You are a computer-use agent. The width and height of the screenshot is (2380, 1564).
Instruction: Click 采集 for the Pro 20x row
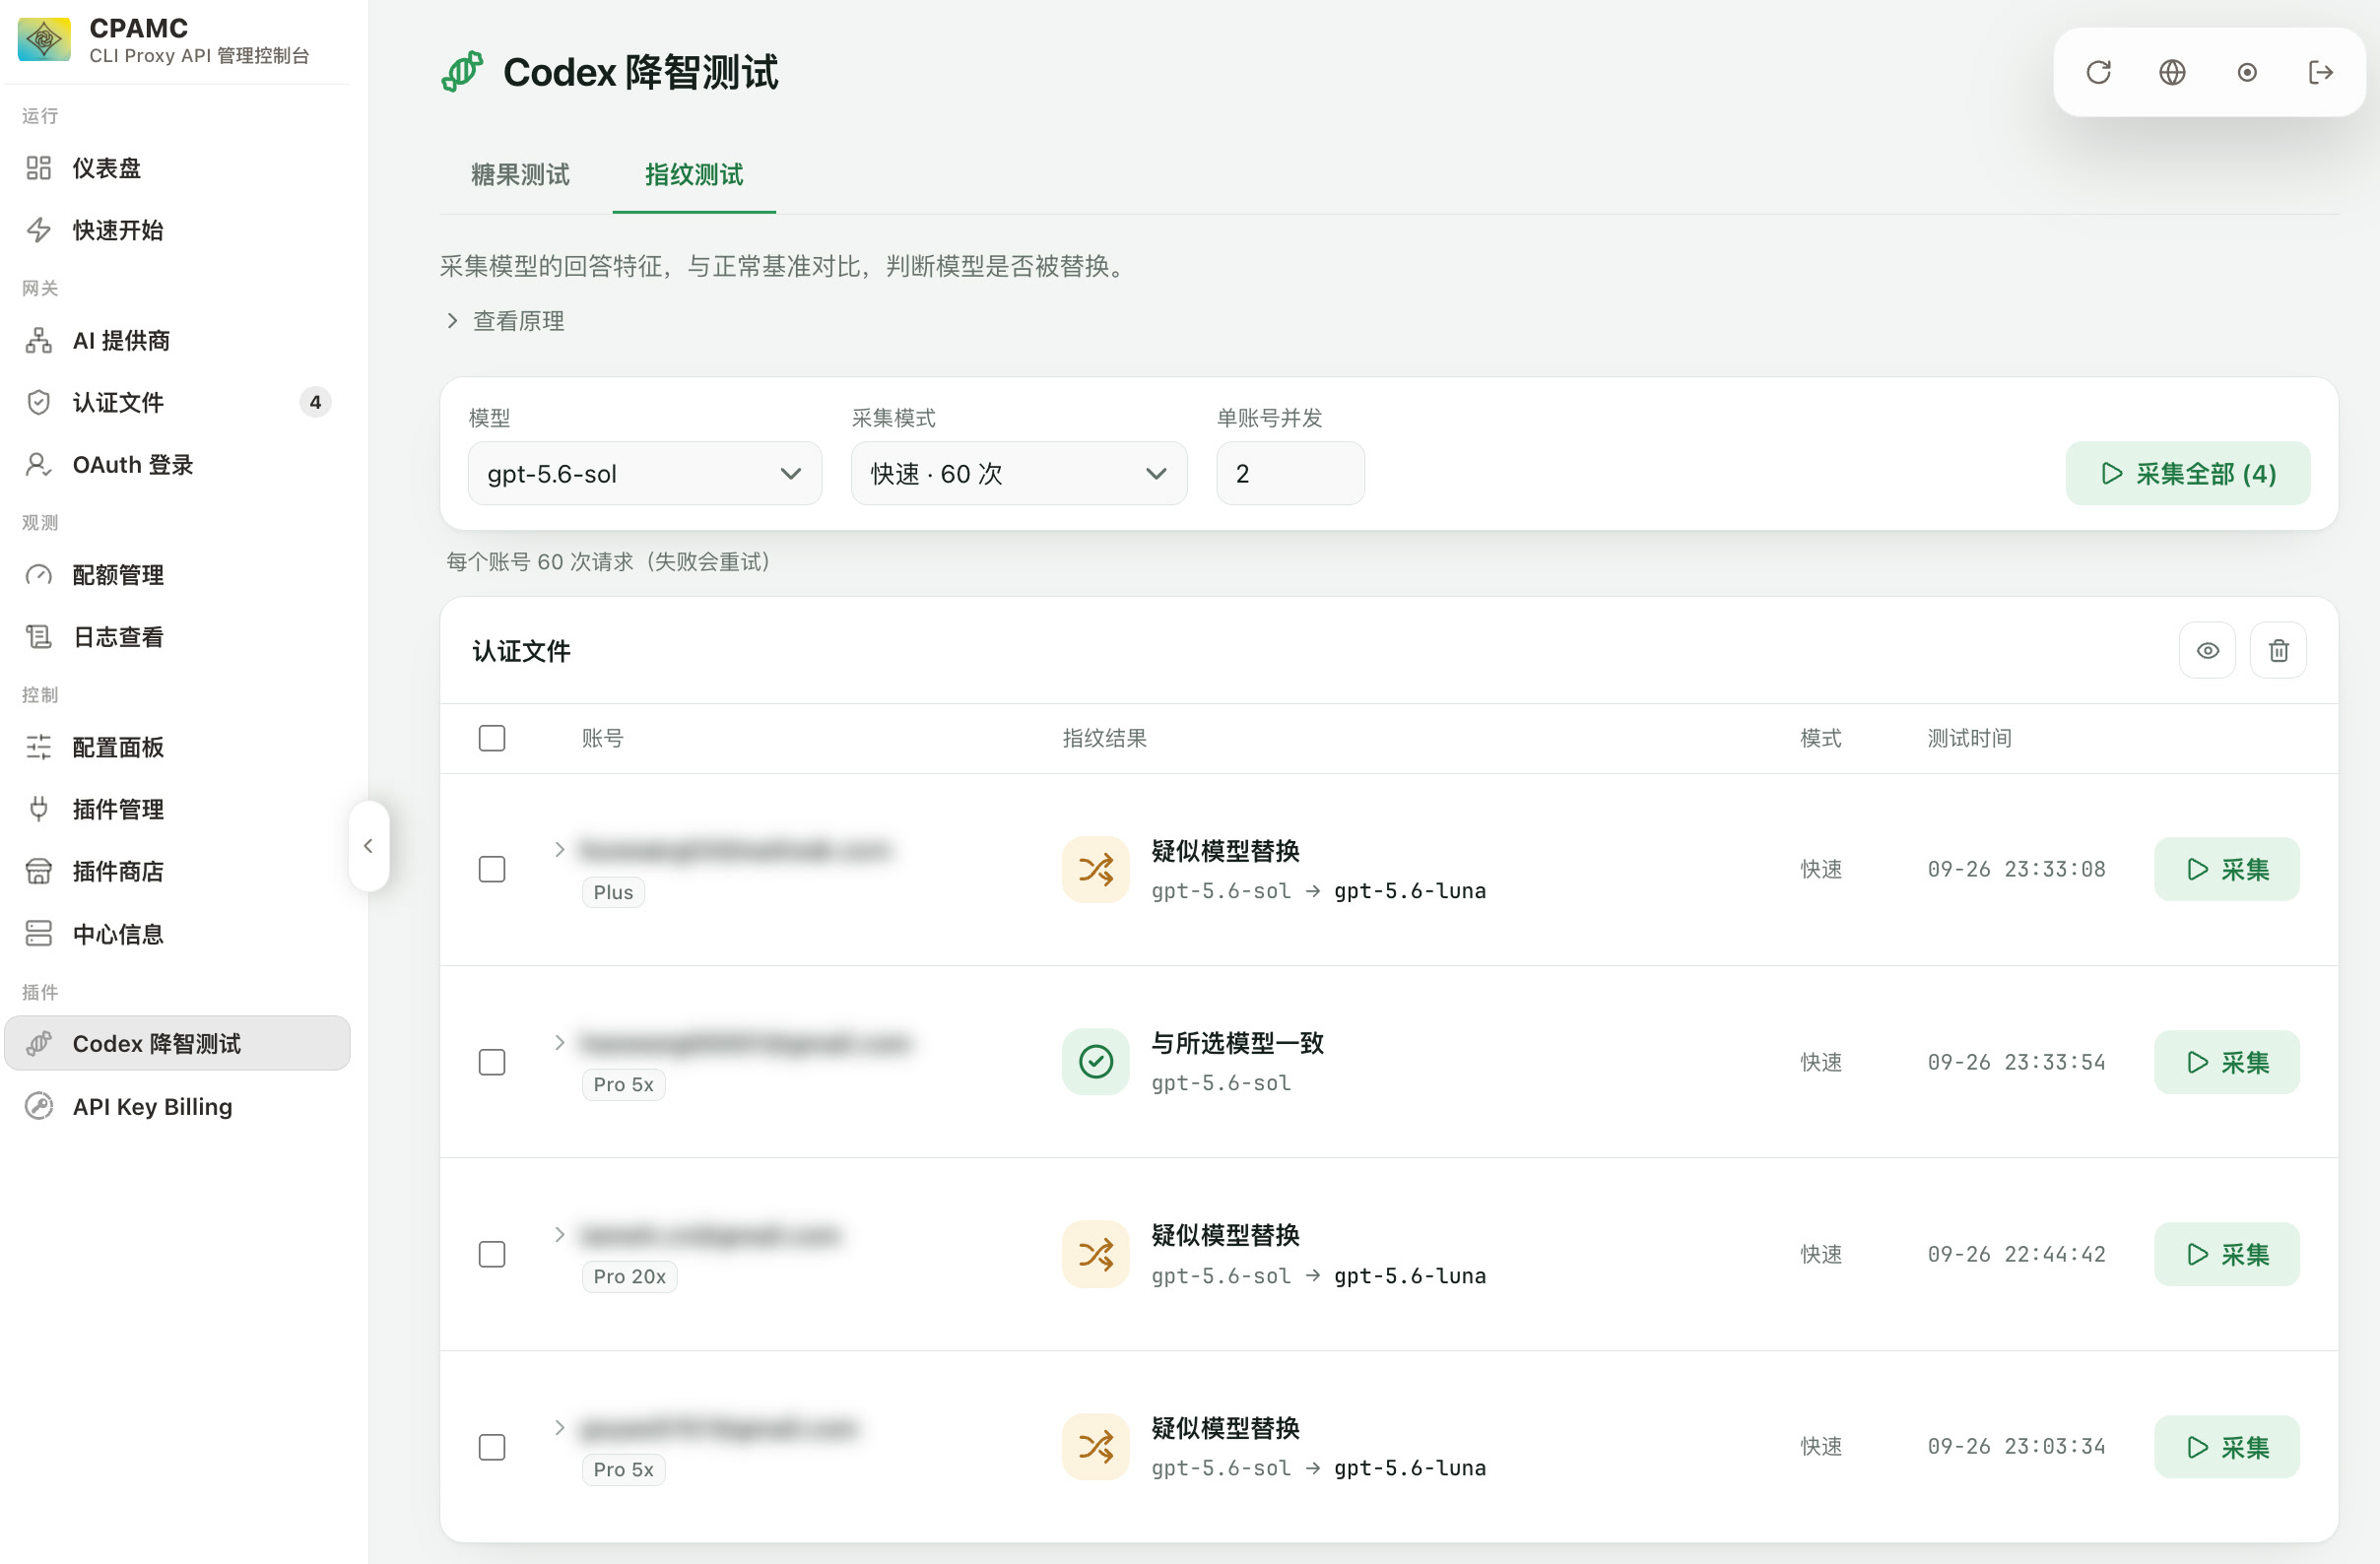[2227, 1254]
